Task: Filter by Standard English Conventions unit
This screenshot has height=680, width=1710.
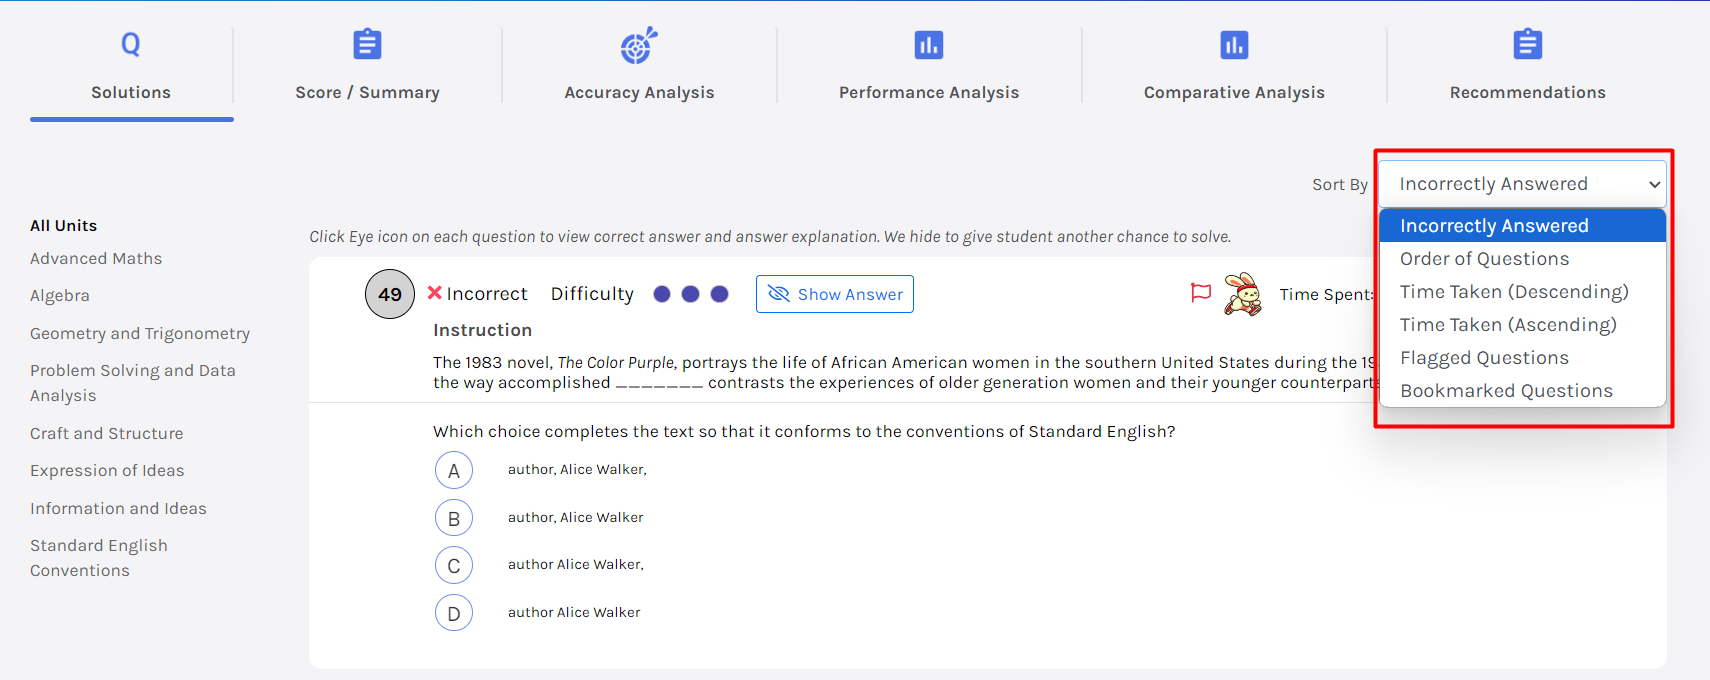Action: (x=98, y=558)
